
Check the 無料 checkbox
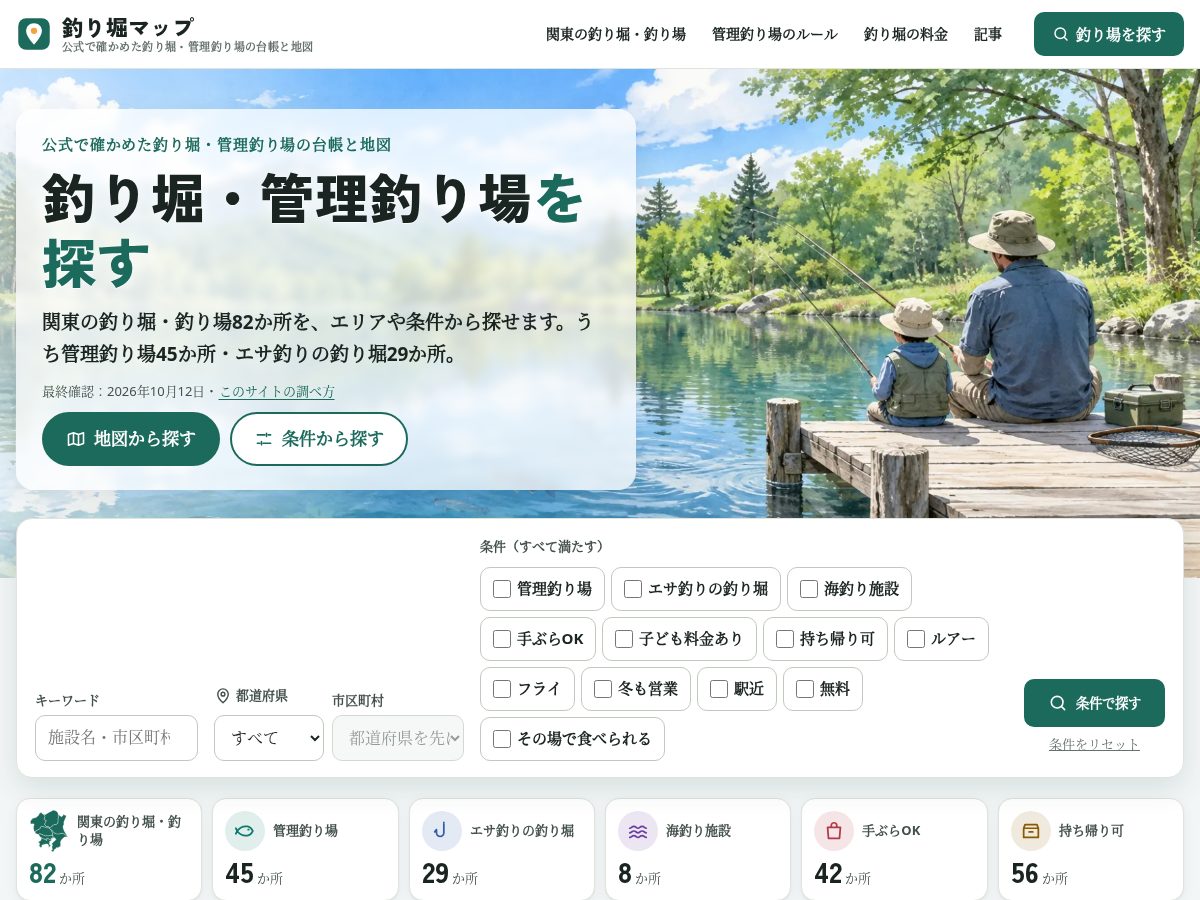[805, 689]
